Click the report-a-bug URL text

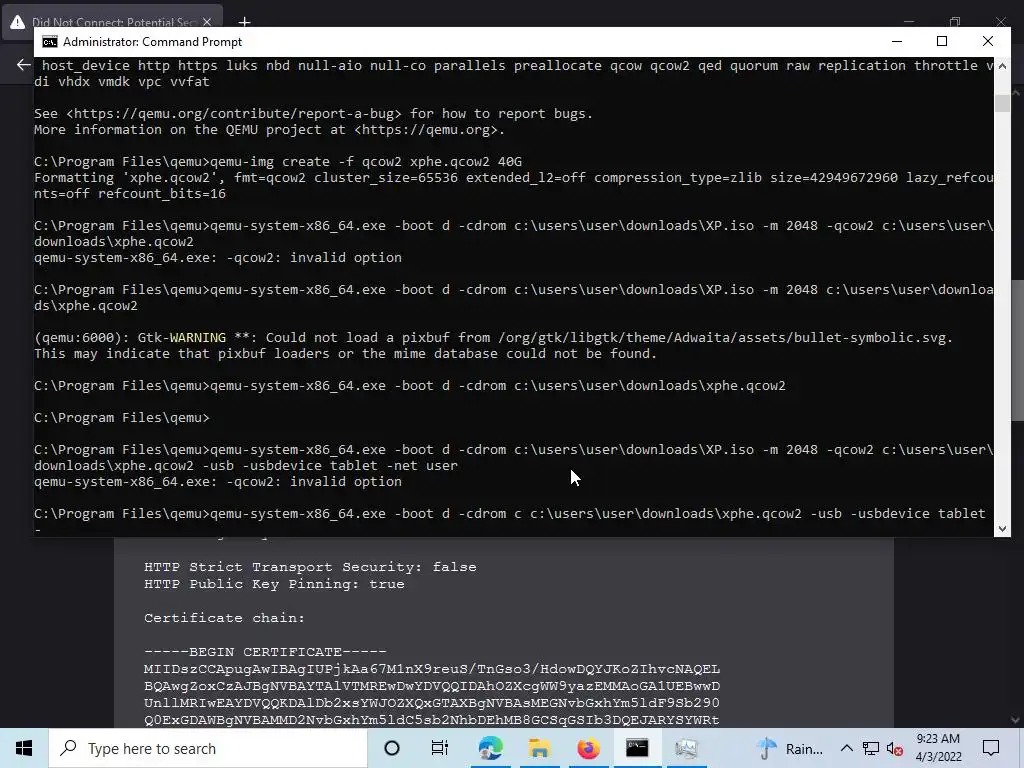click(x=234, y=114)
